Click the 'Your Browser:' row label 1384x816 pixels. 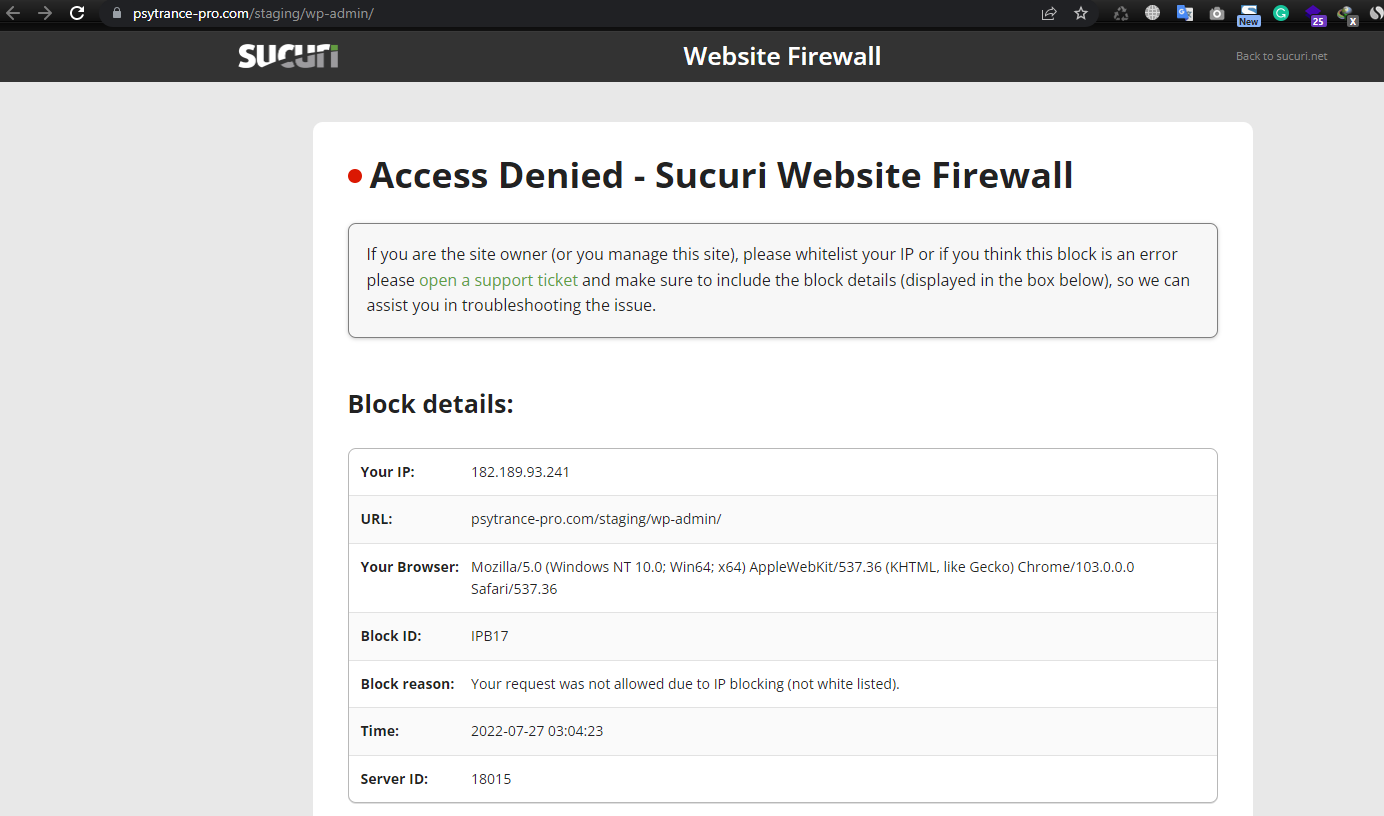tap(409, 567)
